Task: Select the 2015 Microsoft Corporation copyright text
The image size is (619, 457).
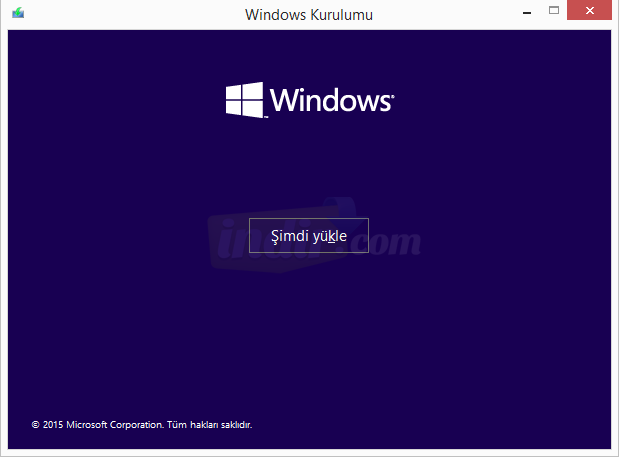Action: [x=142, y=425]
